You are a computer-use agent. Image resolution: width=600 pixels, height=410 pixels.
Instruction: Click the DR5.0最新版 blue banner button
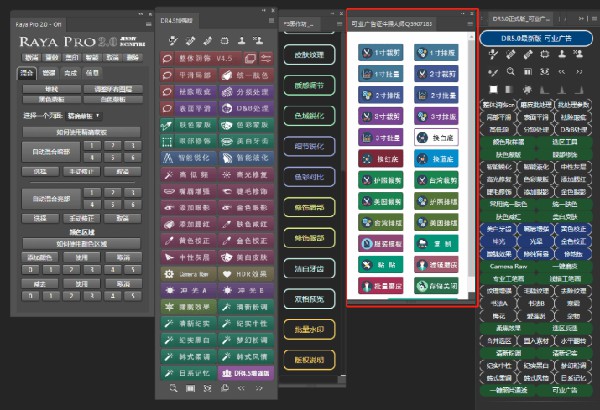536,38
